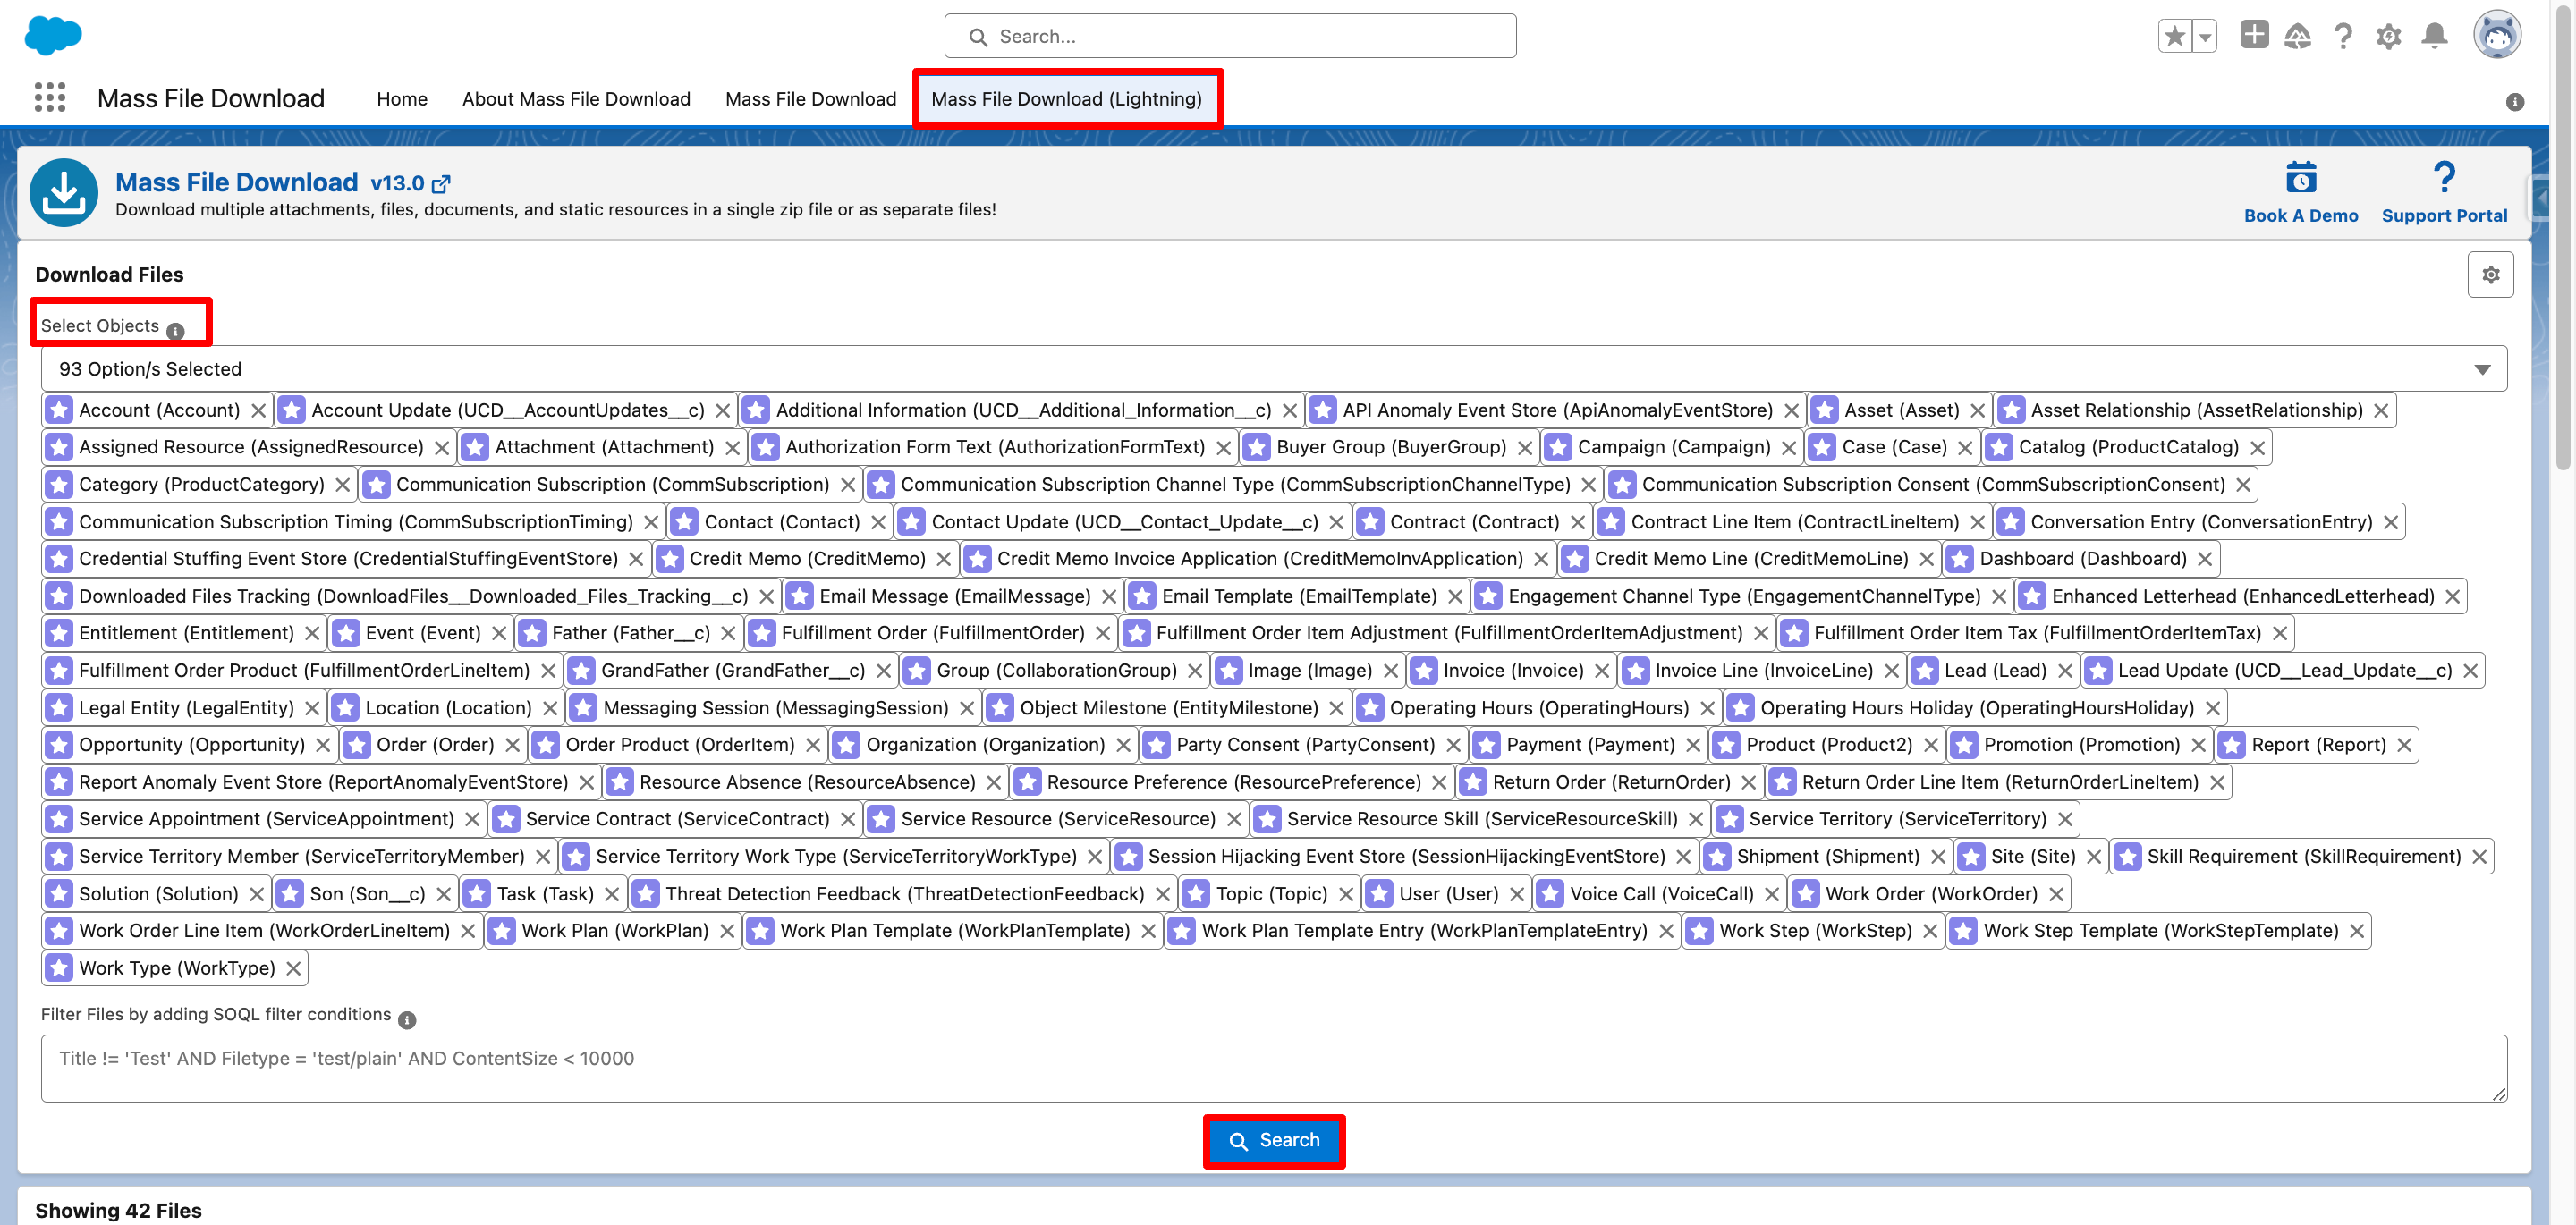
Task: Open the Trailhead guidance icon
Action: [x=2298, y=37]
